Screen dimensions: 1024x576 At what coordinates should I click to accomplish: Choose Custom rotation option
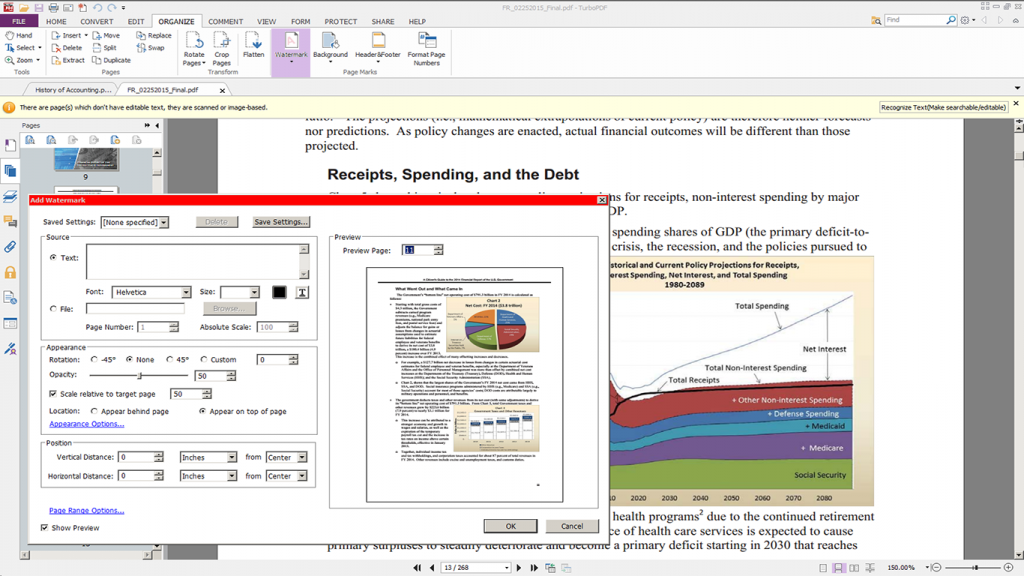click(204, 360)
